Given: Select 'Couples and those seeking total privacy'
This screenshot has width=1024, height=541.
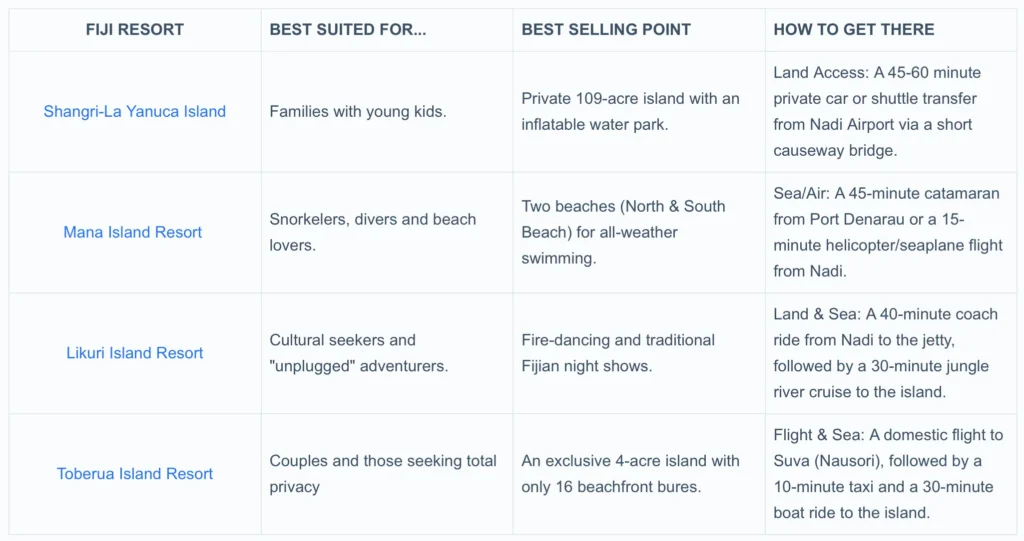Looking at the screenshot, I should 382,474.
